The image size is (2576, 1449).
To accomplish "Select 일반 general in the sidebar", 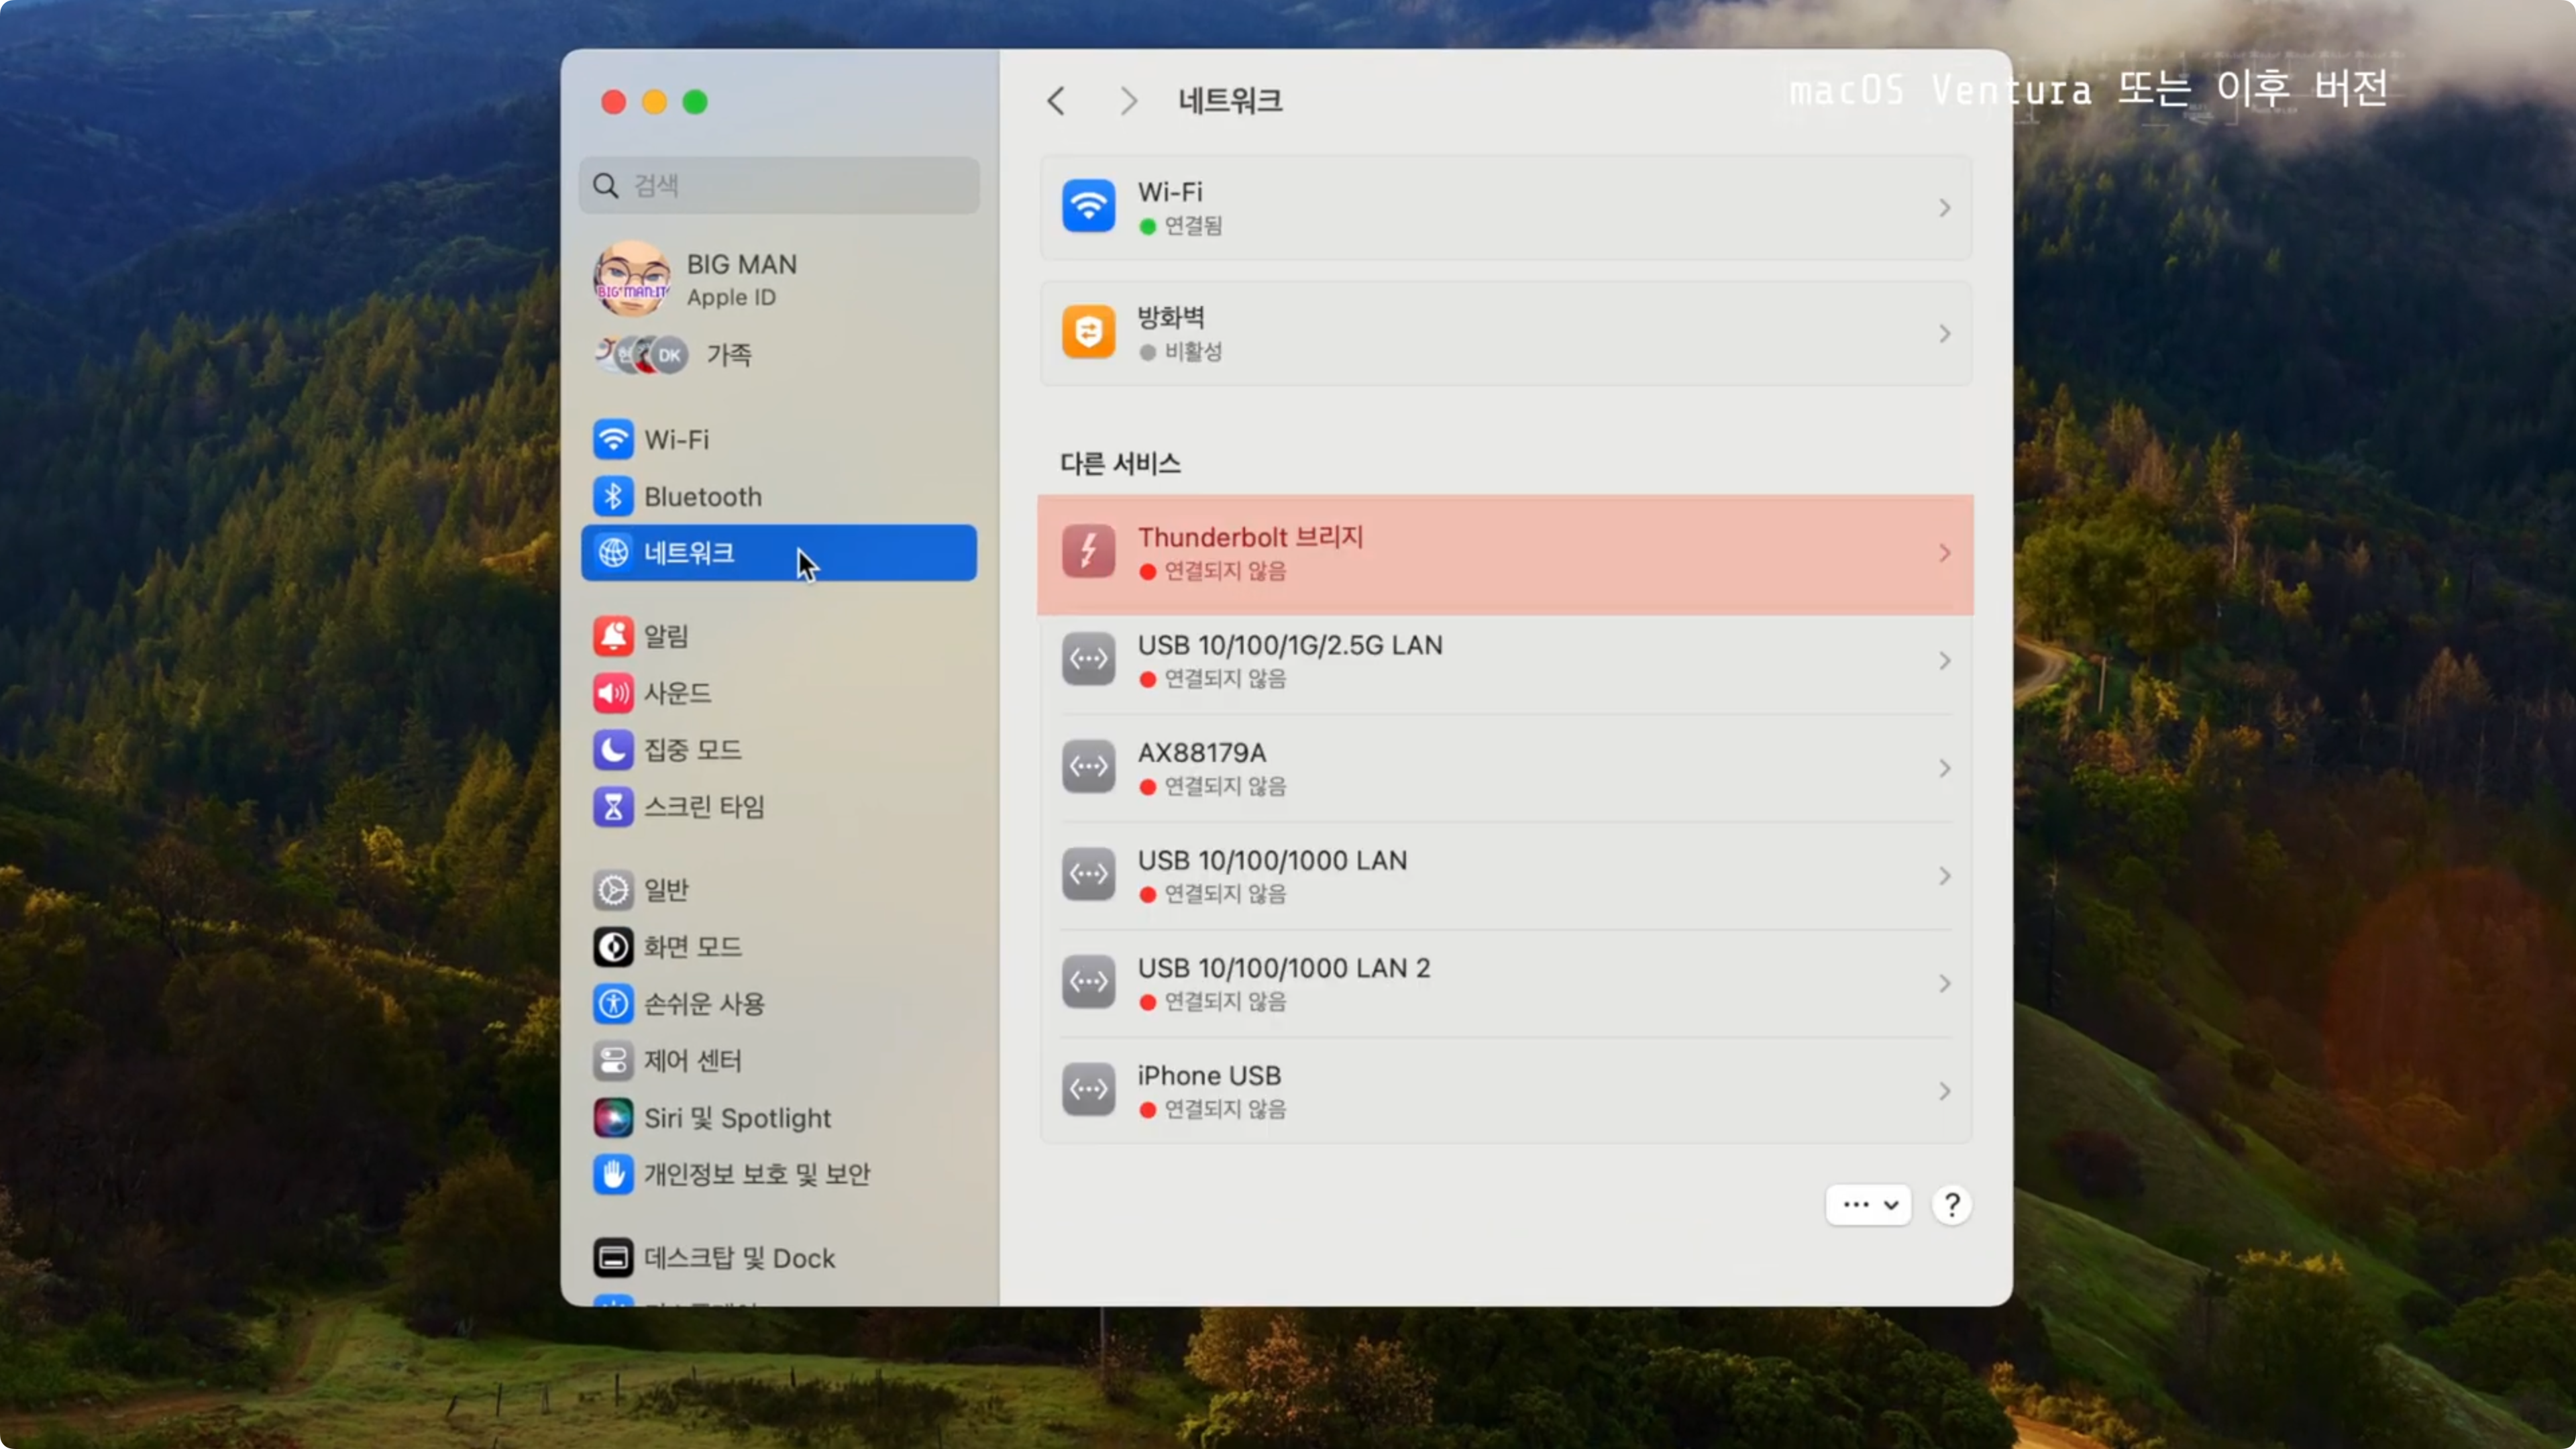I will coord(666,889).
